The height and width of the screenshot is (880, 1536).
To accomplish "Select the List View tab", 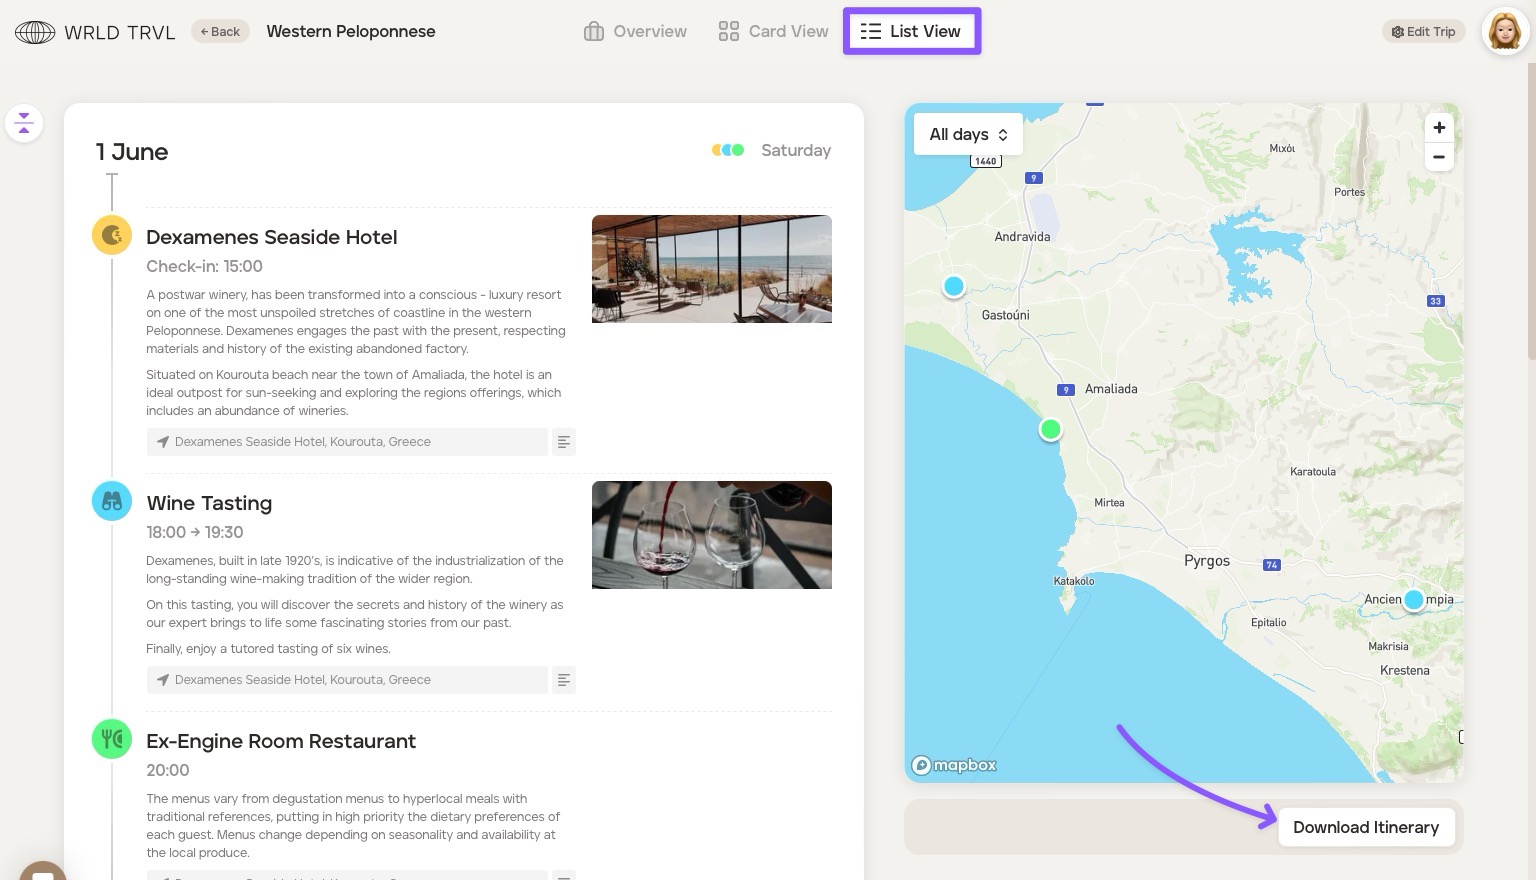I will point(912,32).
